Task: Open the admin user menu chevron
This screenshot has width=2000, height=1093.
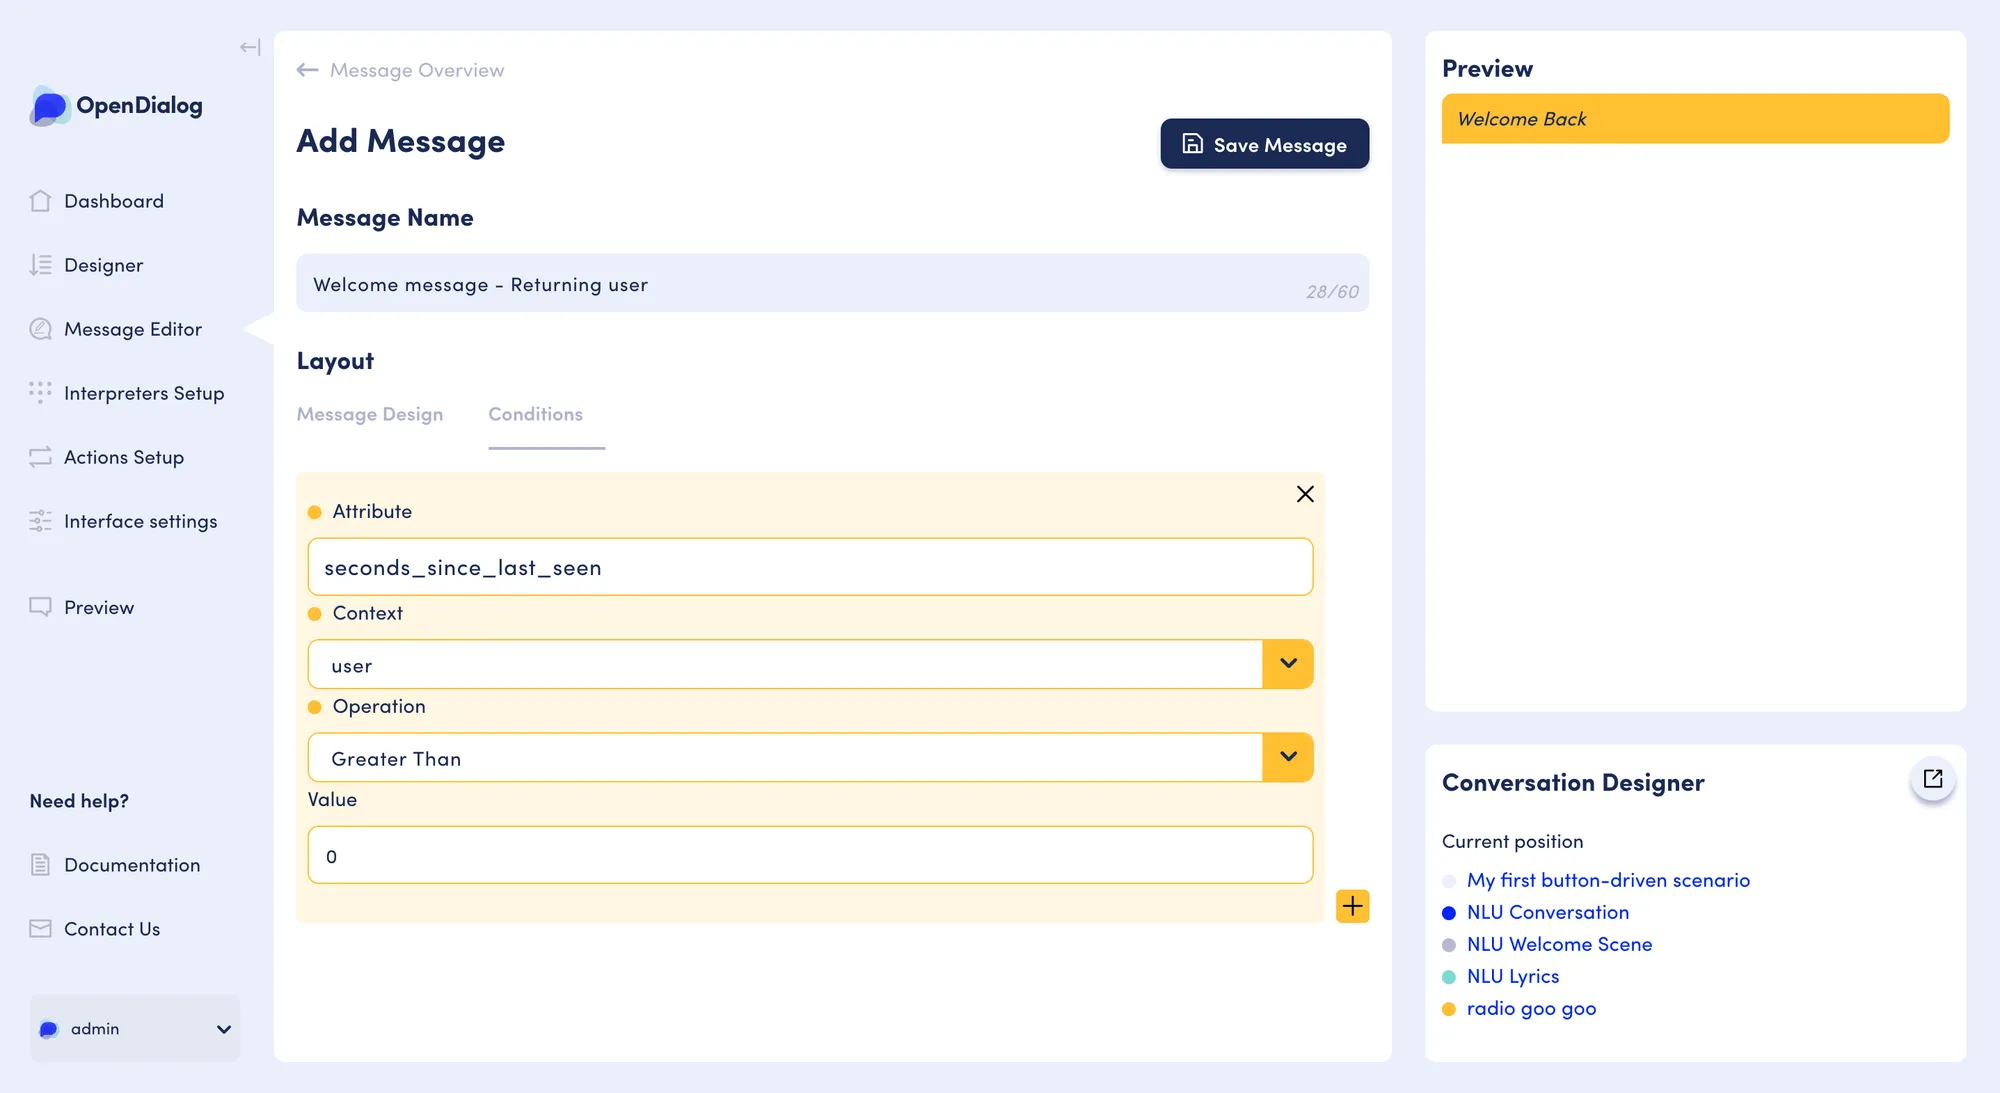Action: coord(224,1029)
